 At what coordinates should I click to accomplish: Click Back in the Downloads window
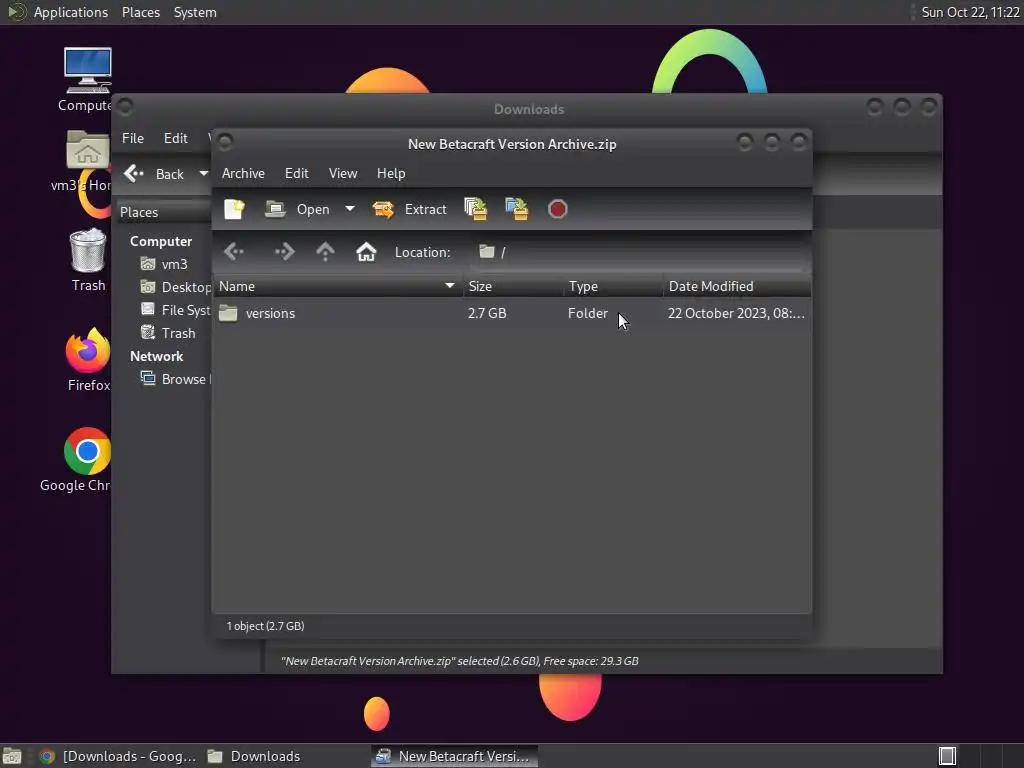[155, 174]
